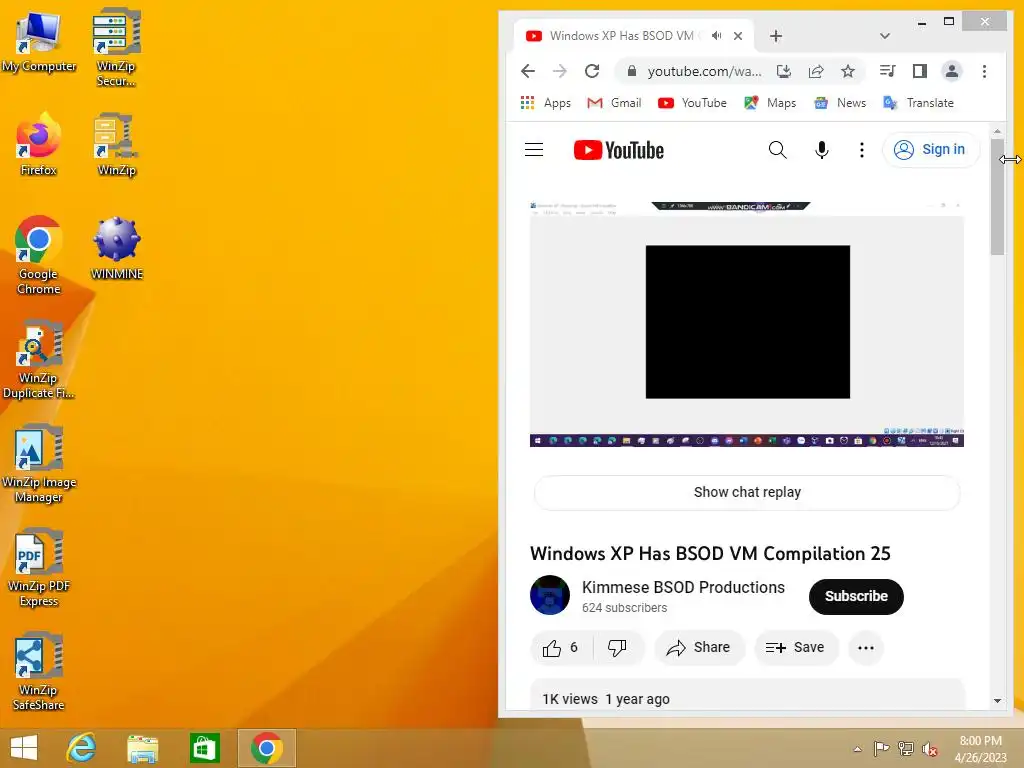Click the scrollbar down arrow
The height and width of the screenshot is (768, 1024).
997,701
